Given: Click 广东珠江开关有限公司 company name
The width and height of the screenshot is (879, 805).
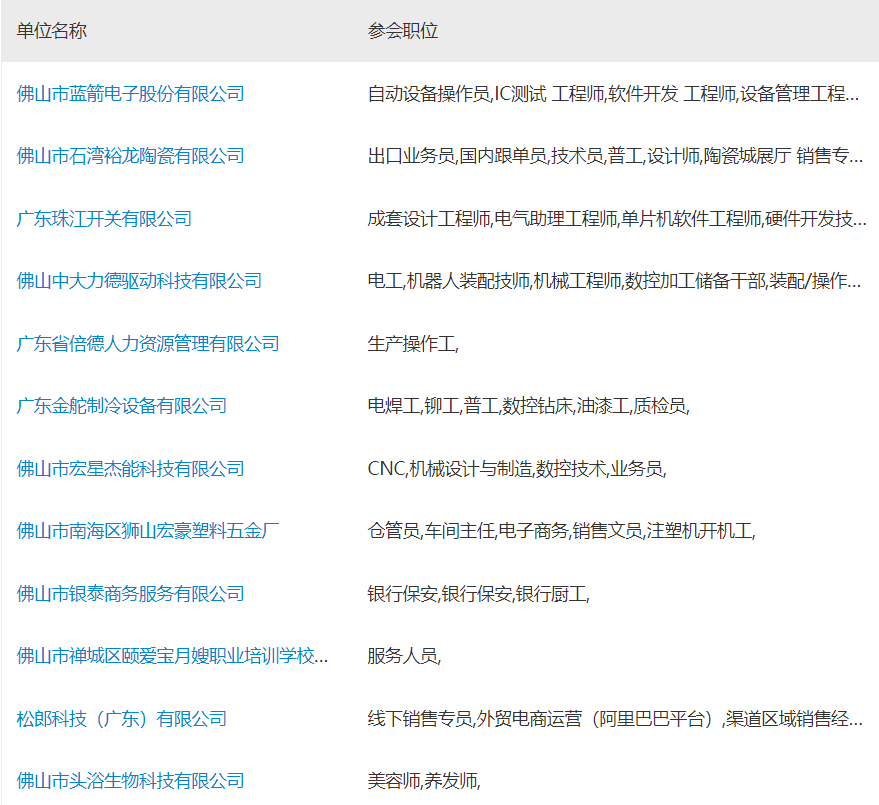Looking at the screenshot, I should (104, 219).
